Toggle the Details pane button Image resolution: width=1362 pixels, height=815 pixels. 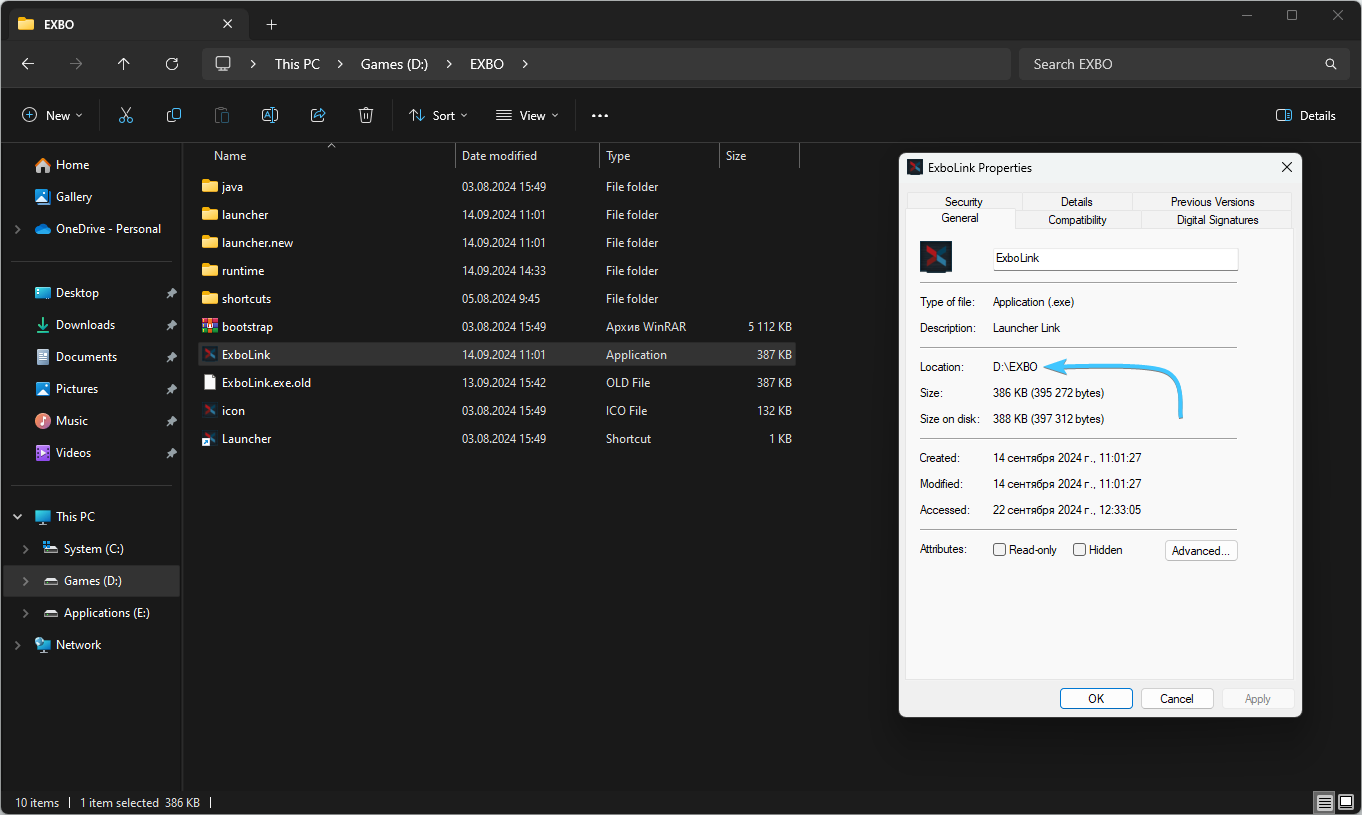(x=1306, y=116)
